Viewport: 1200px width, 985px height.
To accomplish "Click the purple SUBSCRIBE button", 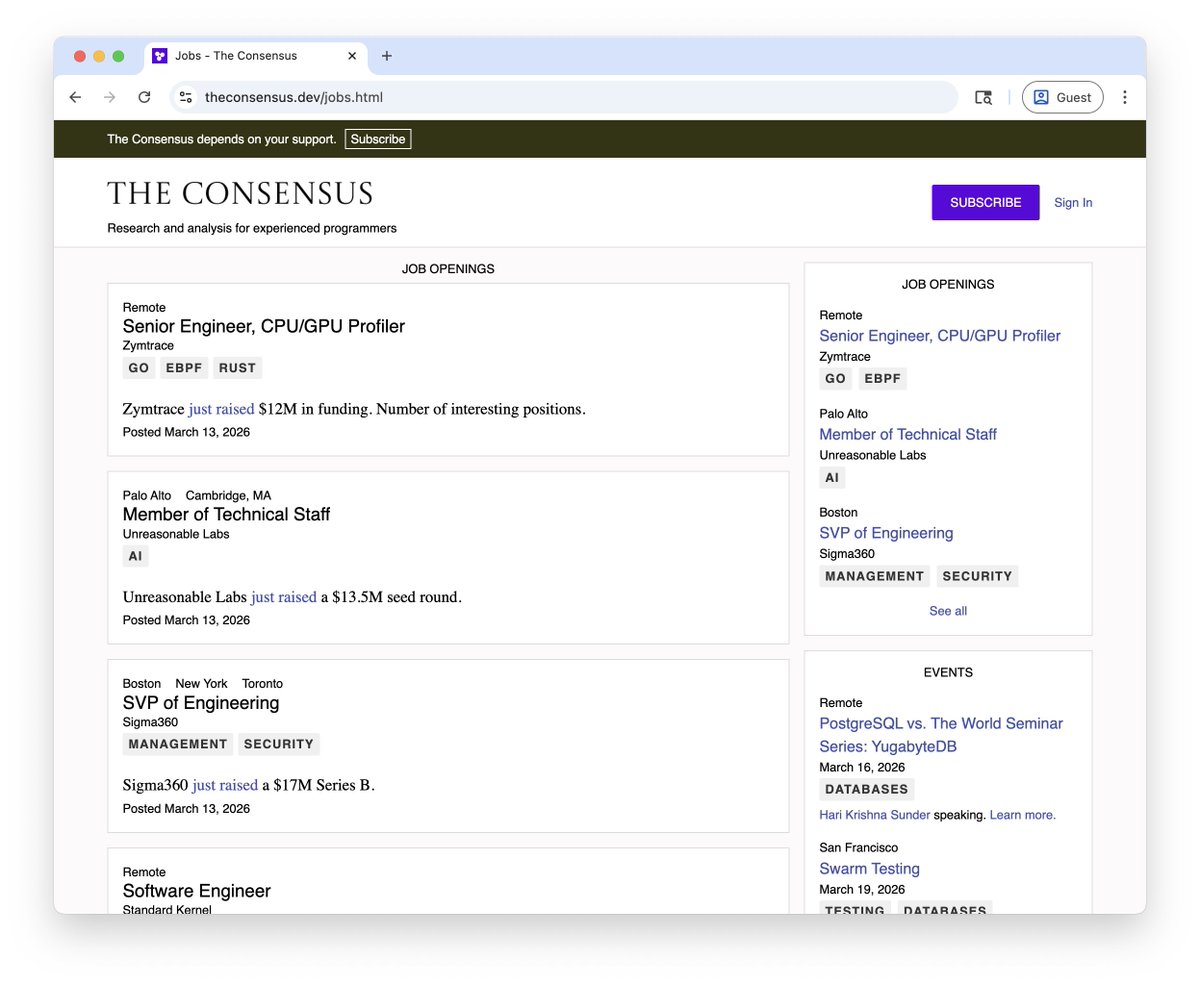I will pyautogui.click(x=985, y=202).
